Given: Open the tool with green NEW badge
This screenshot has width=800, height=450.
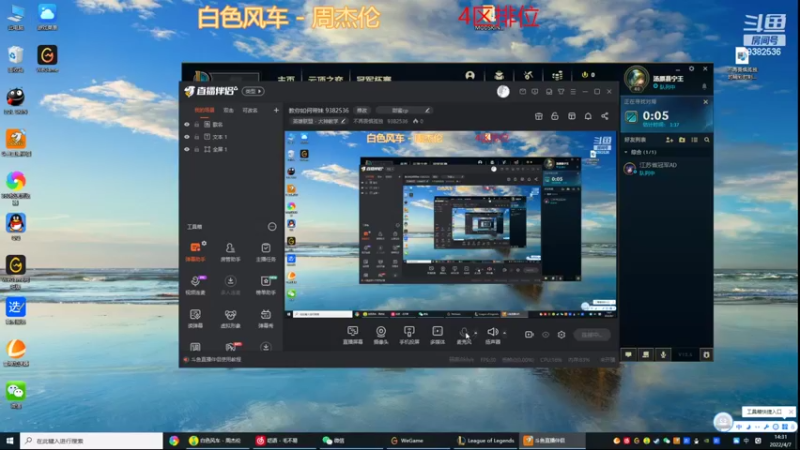Looking at the screenshot, I should point(265,285).
